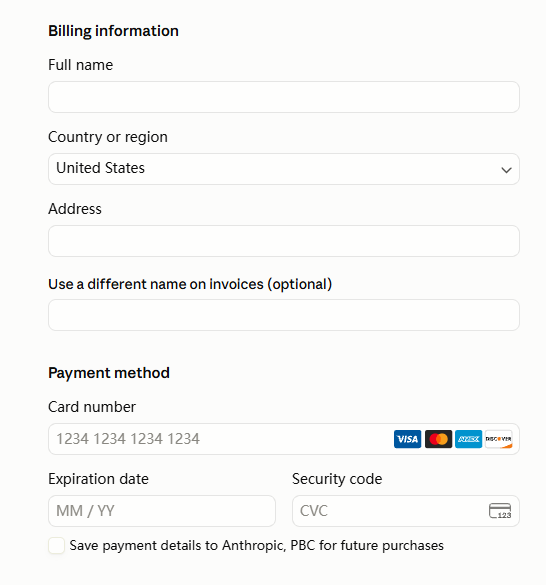Viewport: 546px width, 585px height.
Task: Click the Address label text
Action: tap(75, 209)
